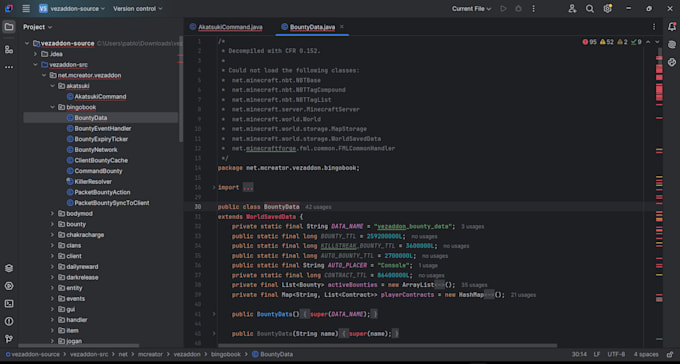Expand the chakracharge package

pyautogui.click(x=52, y=235)
